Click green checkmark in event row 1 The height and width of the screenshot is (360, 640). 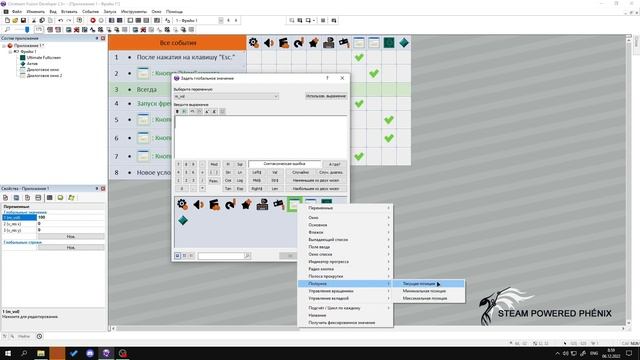(359, 58)
